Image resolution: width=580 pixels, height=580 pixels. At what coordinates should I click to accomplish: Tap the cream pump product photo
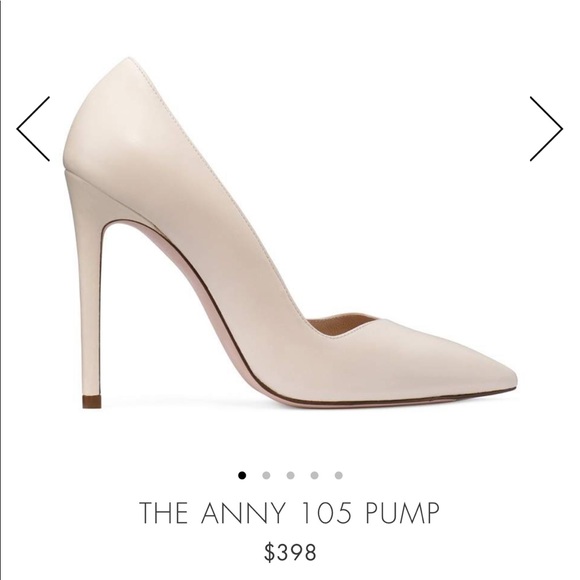click(x=290, y=233)
